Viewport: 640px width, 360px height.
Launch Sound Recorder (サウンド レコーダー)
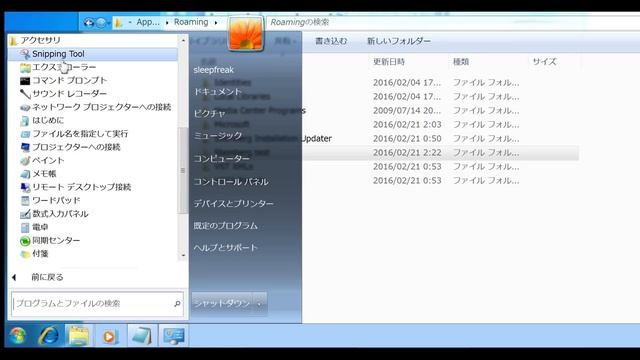(x=63, y=94)
